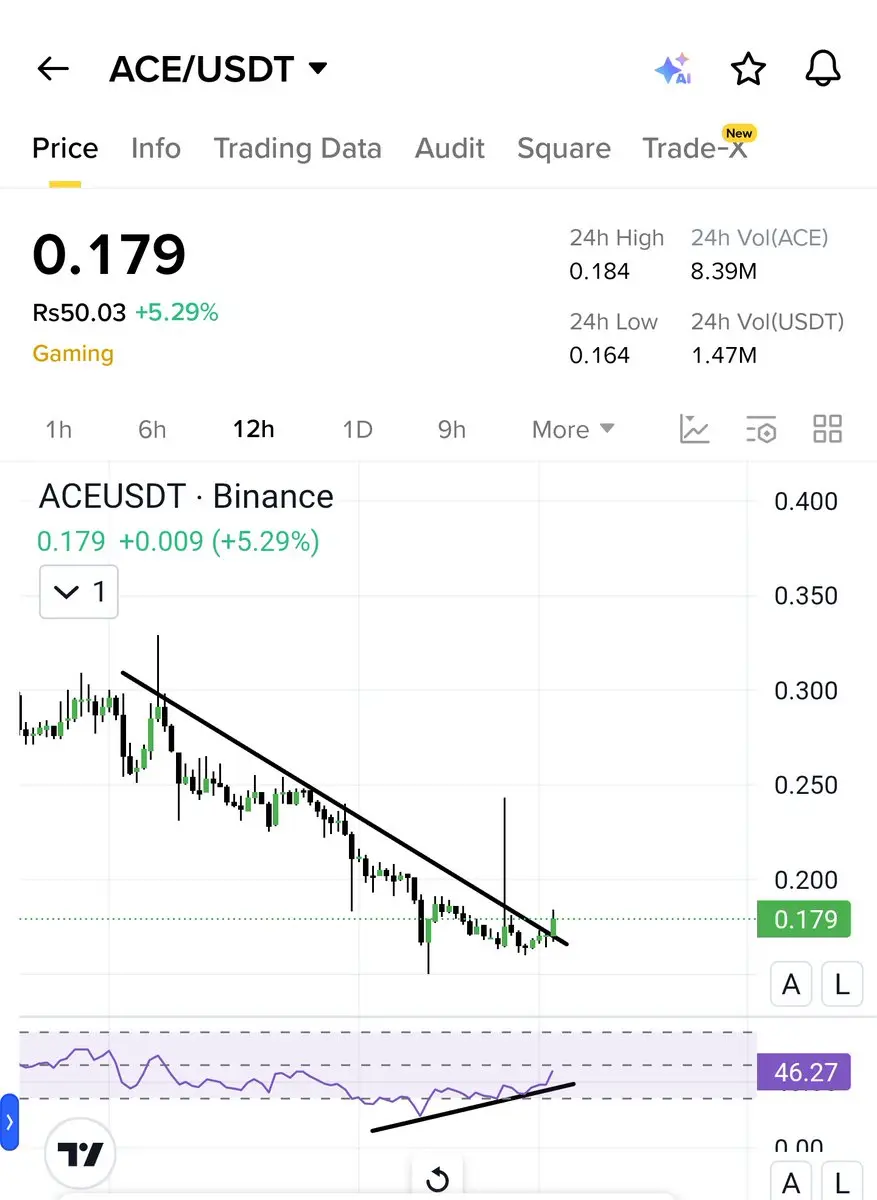The height and width of the screenshot is (1200, 877).
Task: Open the Trade-X tab
Action: (695, 149)
